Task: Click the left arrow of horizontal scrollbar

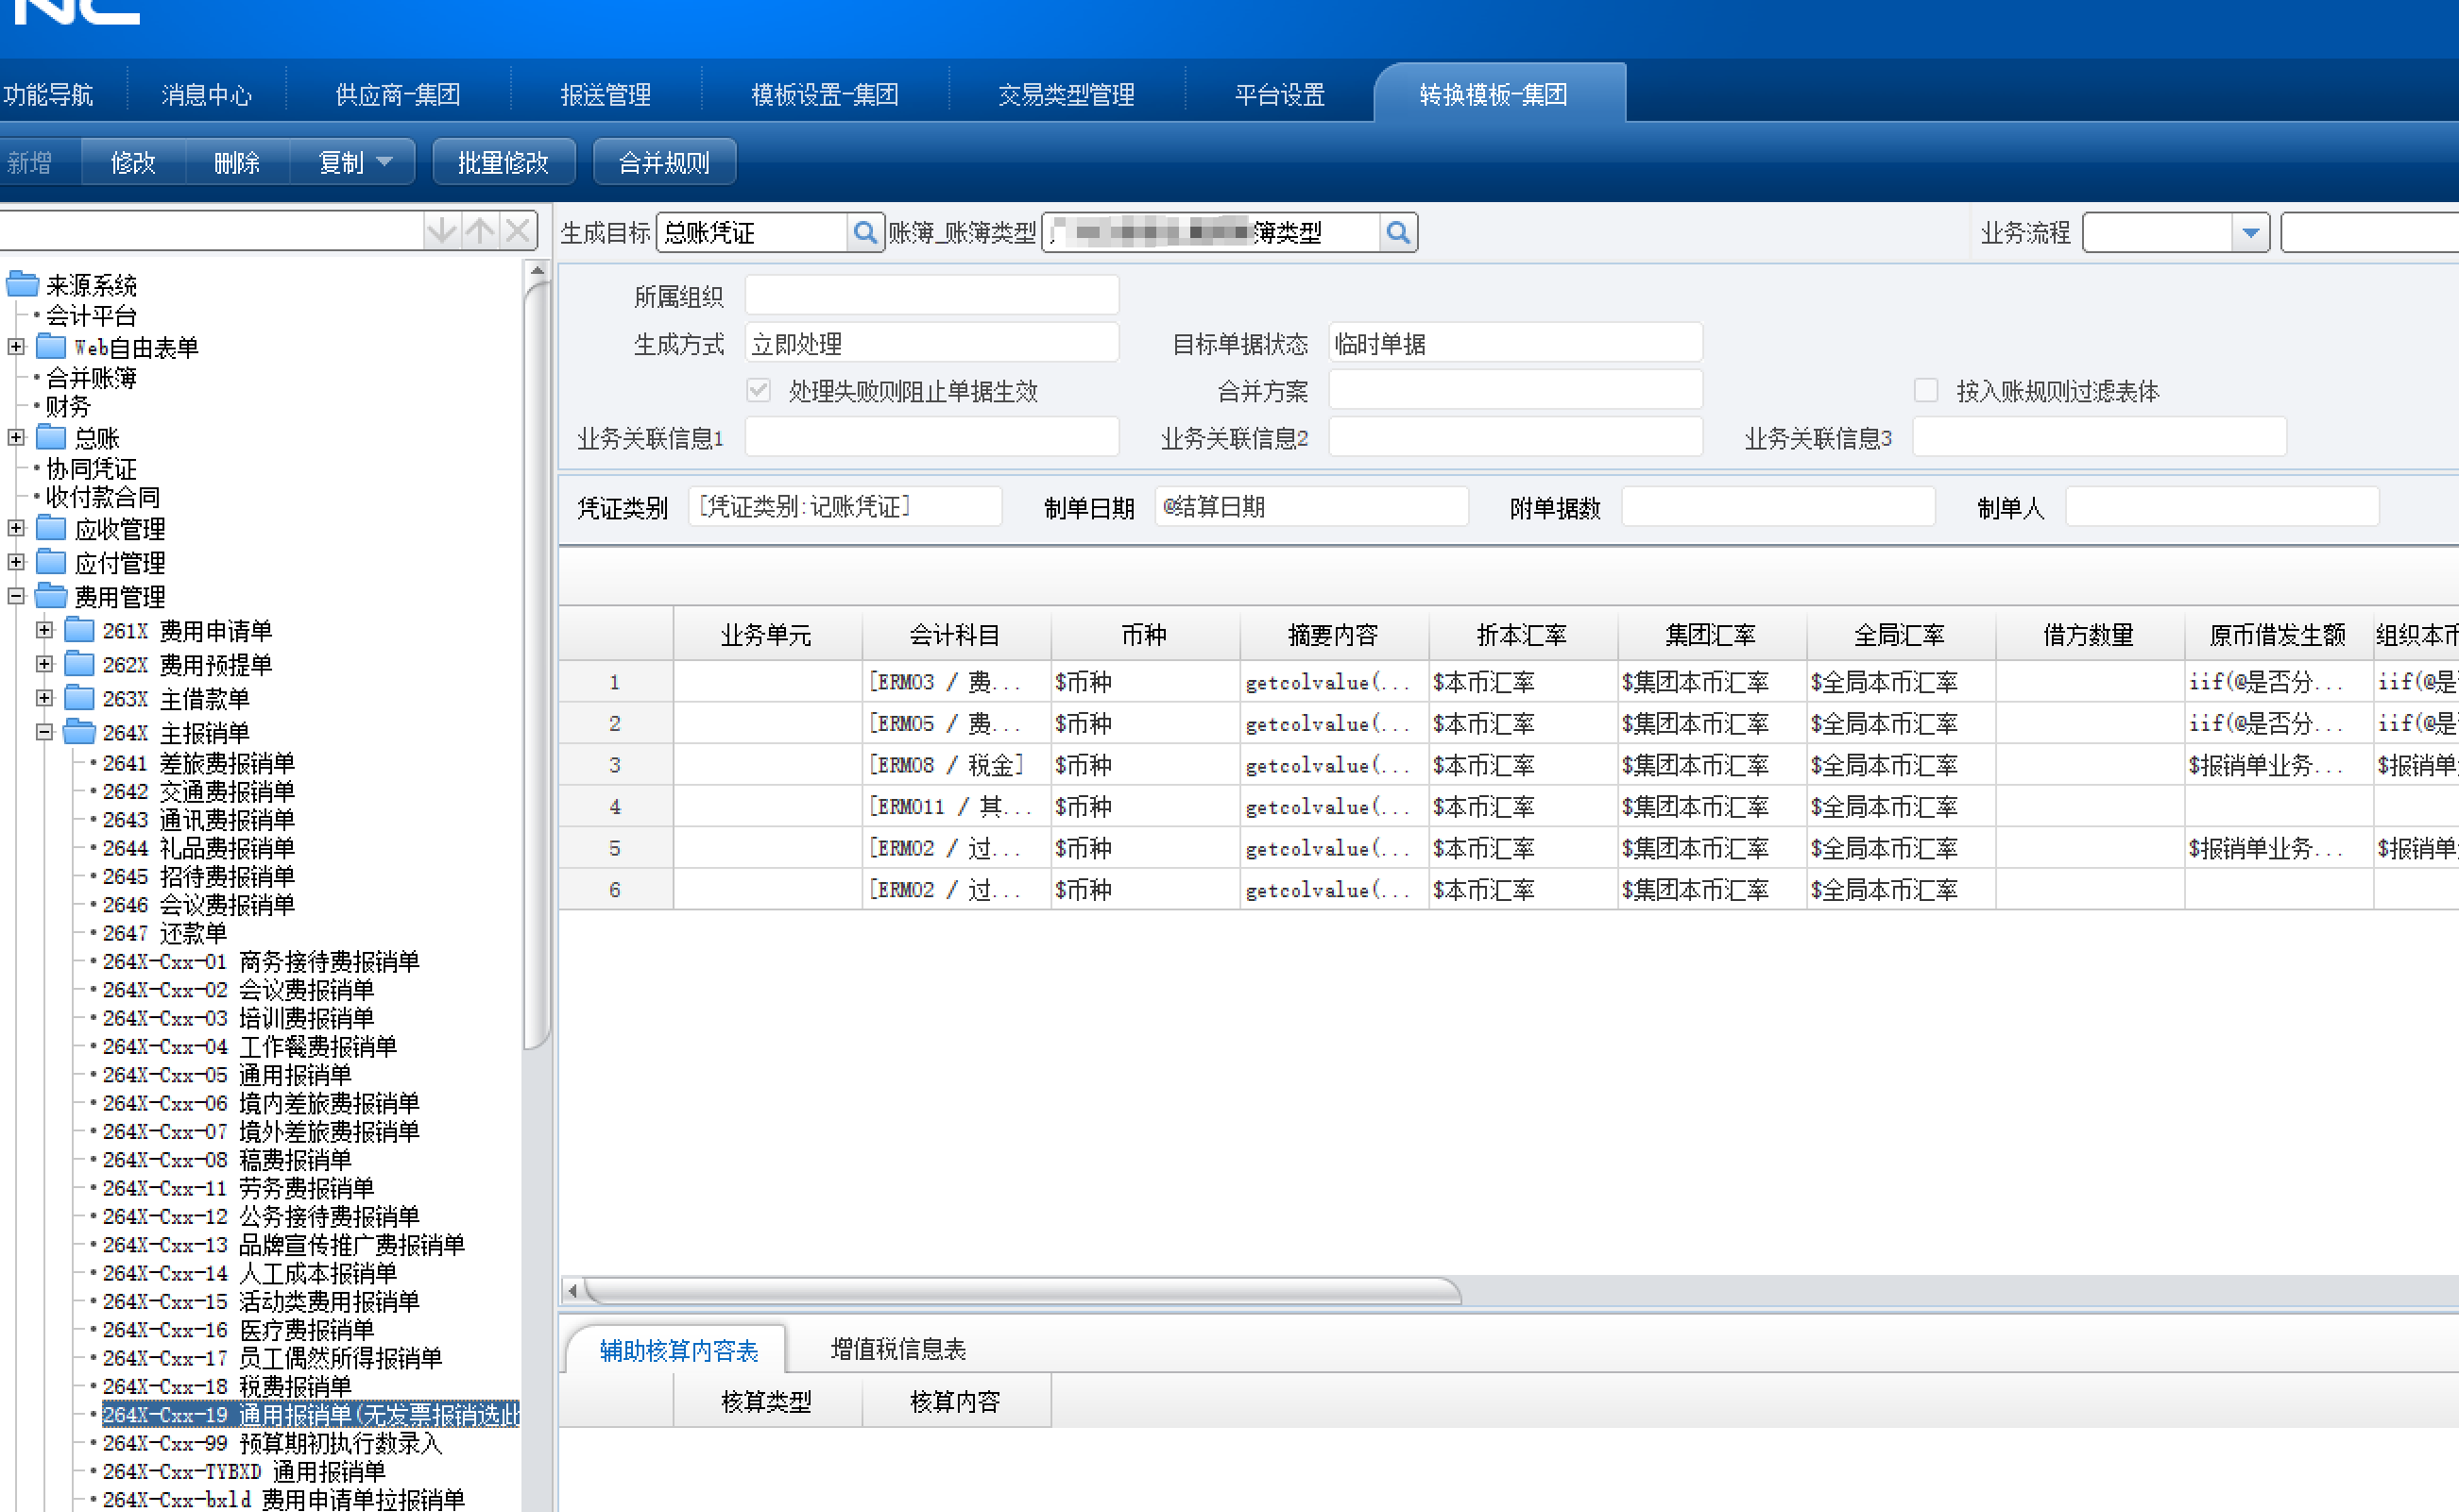Action: tap(572, 1290)
